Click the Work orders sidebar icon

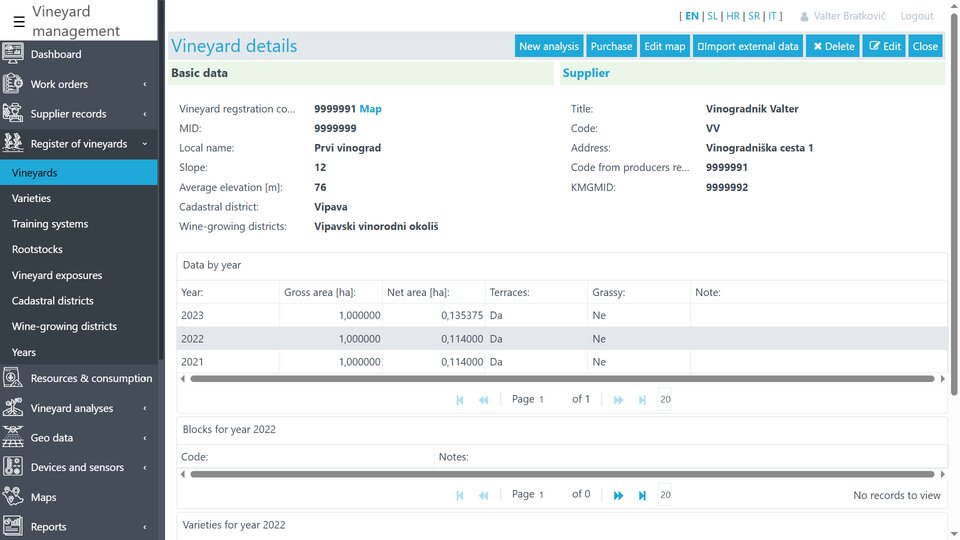coord(13,84)
